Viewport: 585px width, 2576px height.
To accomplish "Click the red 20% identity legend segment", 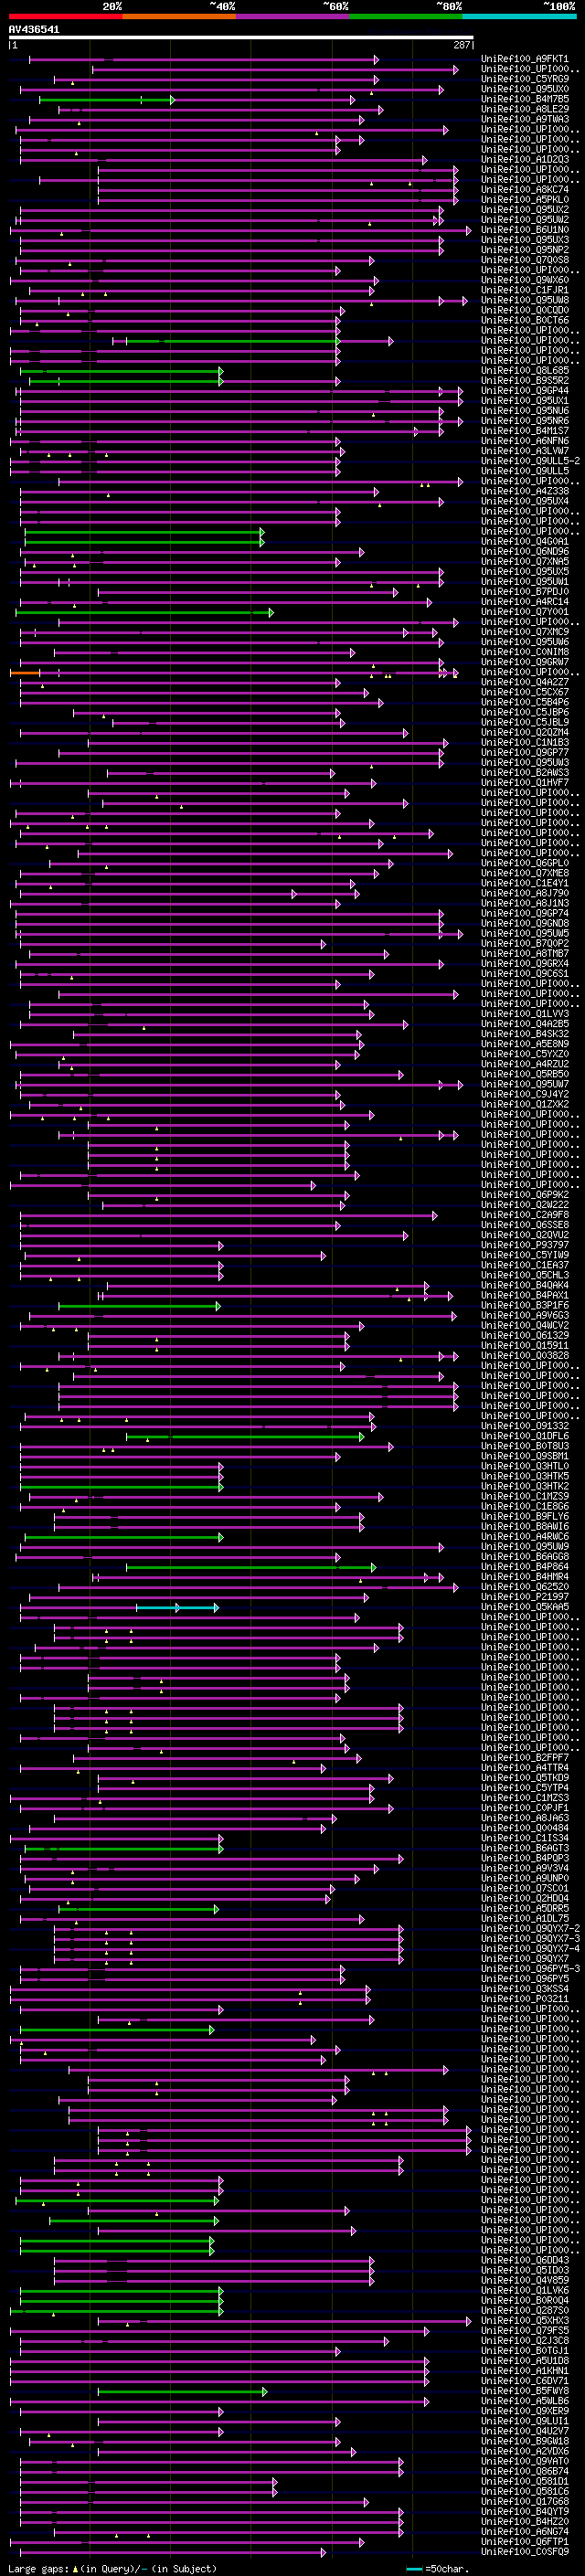I will pyautogui.click(x=66, y=17).
